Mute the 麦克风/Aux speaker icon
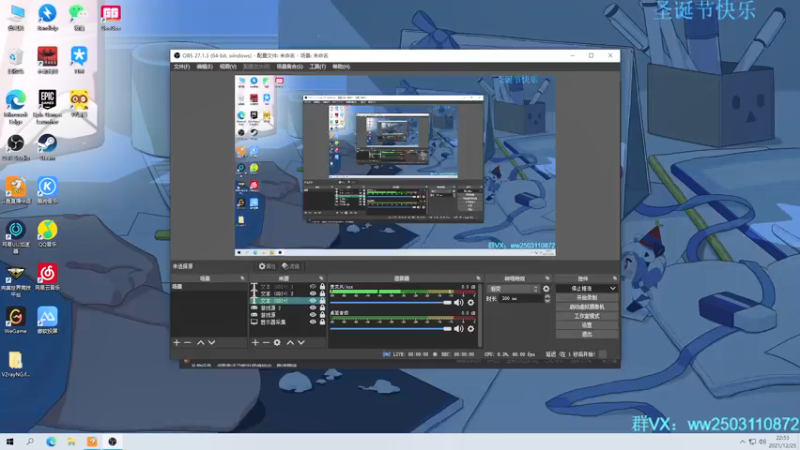The width and height of the screenshot is (800, 450). click(x=459, y=303)
